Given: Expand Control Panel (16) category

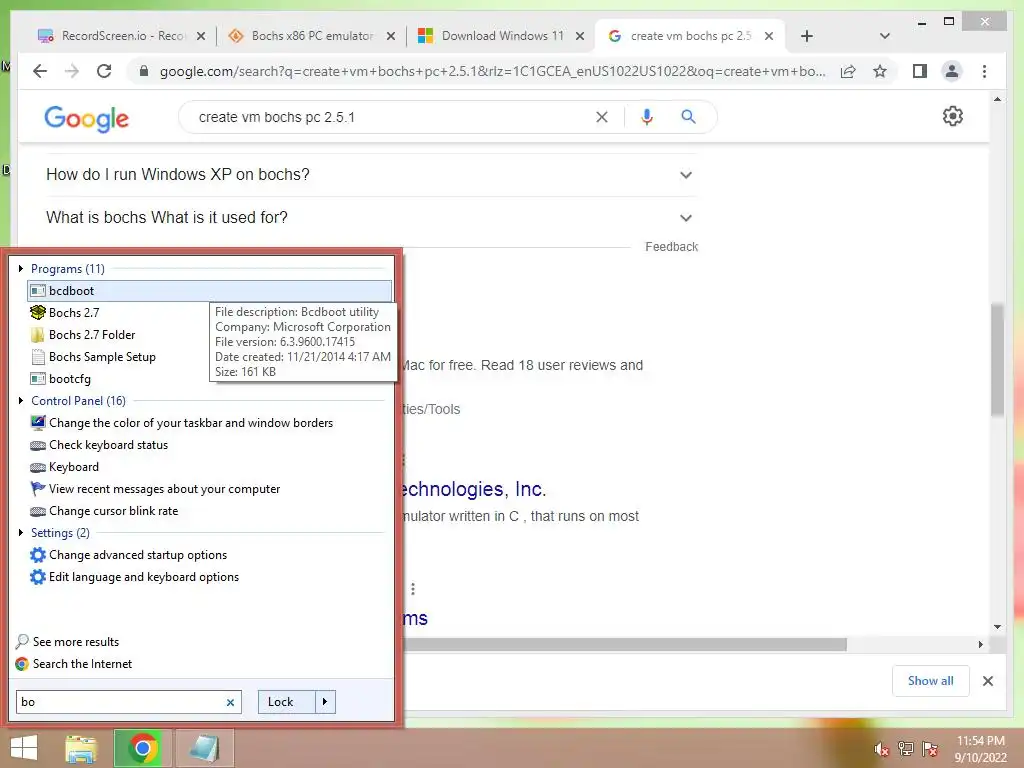Looking at the screenshot, I should pyautogui.click(x=21, y=400).
